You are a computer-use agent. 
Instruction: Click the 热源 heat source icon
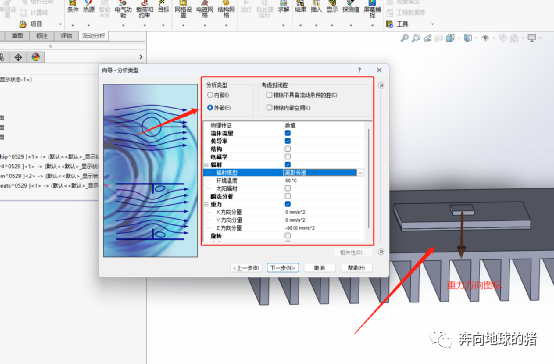(x=89, y=6)
